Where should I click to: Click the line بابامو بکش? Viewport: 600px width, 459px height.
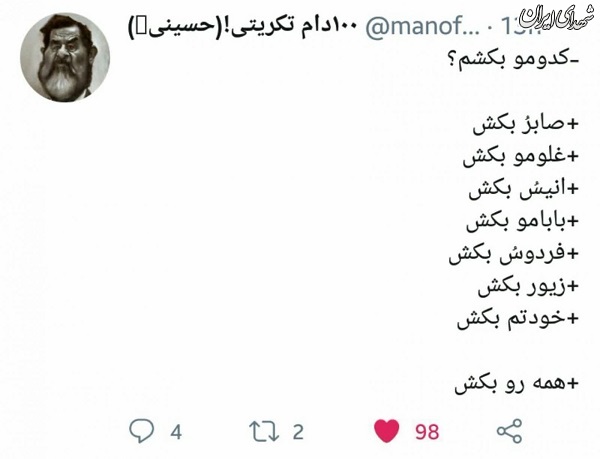pos(523,221)
